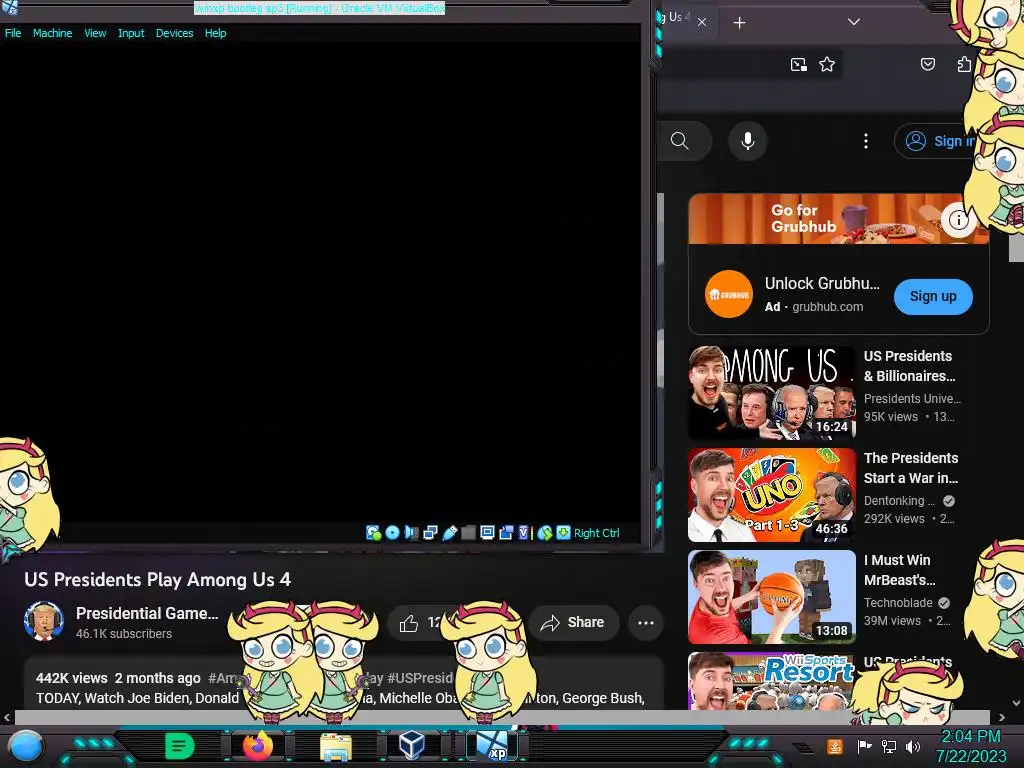The height and width of the screenshot is (768, 1024).
Task: Click mouse integration icon in VirtualBox status bar
Action: [x=545, y=533]
